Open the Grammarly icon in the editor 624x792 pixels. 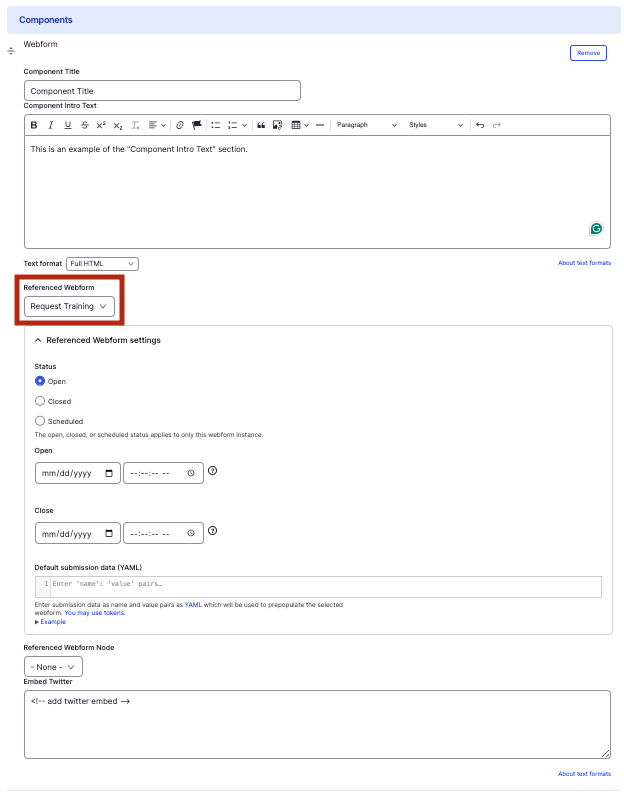point(596,229)
